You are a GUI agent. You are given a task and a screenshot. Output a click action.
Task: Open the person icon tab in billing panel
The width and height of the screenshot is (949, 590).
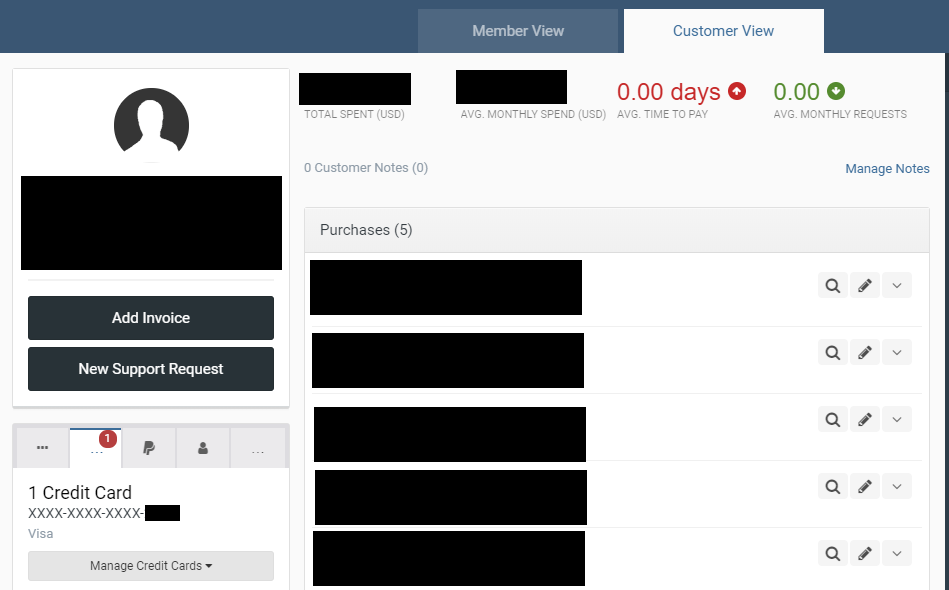(x=203, y=448)
